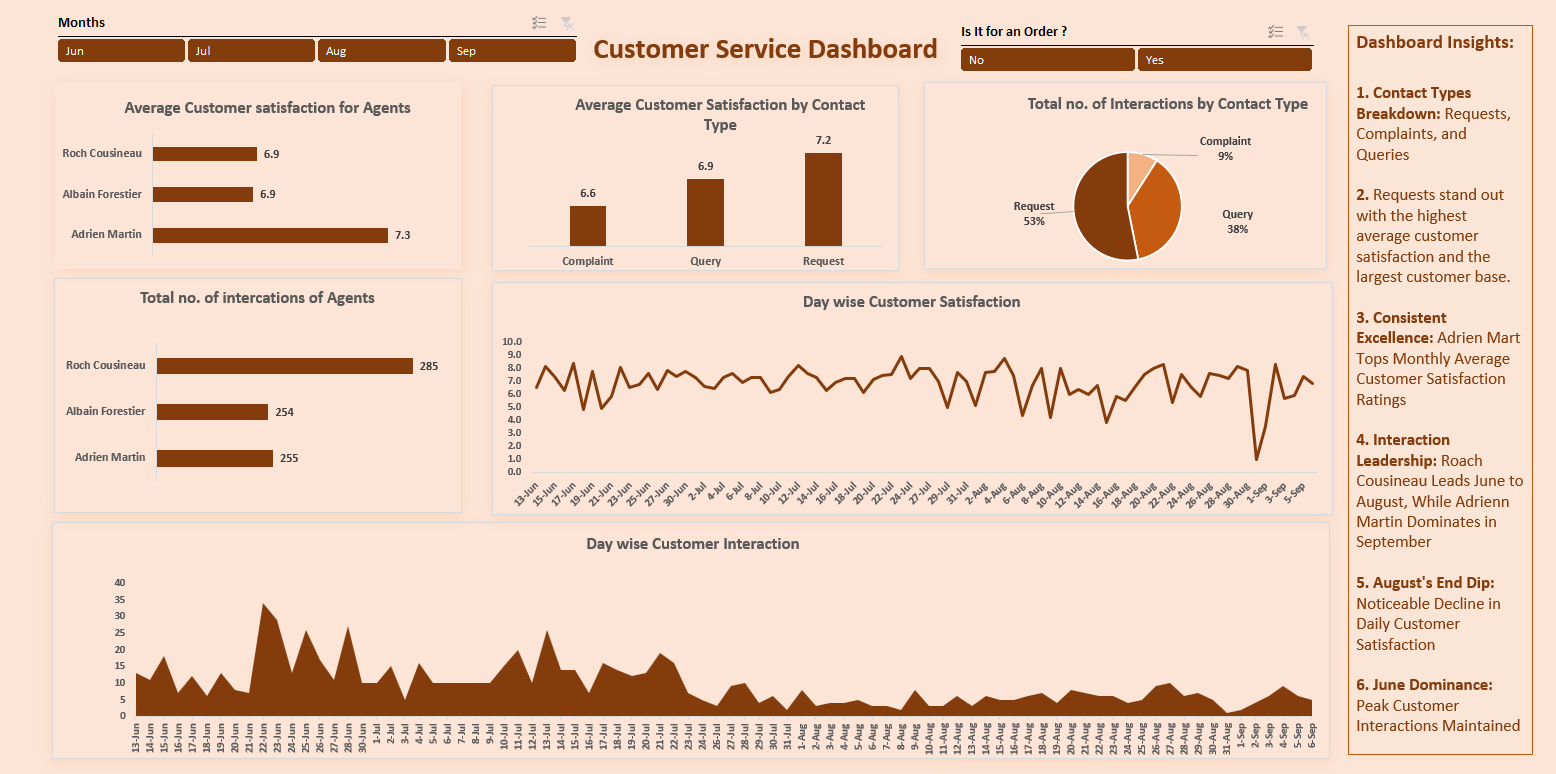
Task: Select the Day wise Customer Satisfaction chart title
Action: coord(911,301)
